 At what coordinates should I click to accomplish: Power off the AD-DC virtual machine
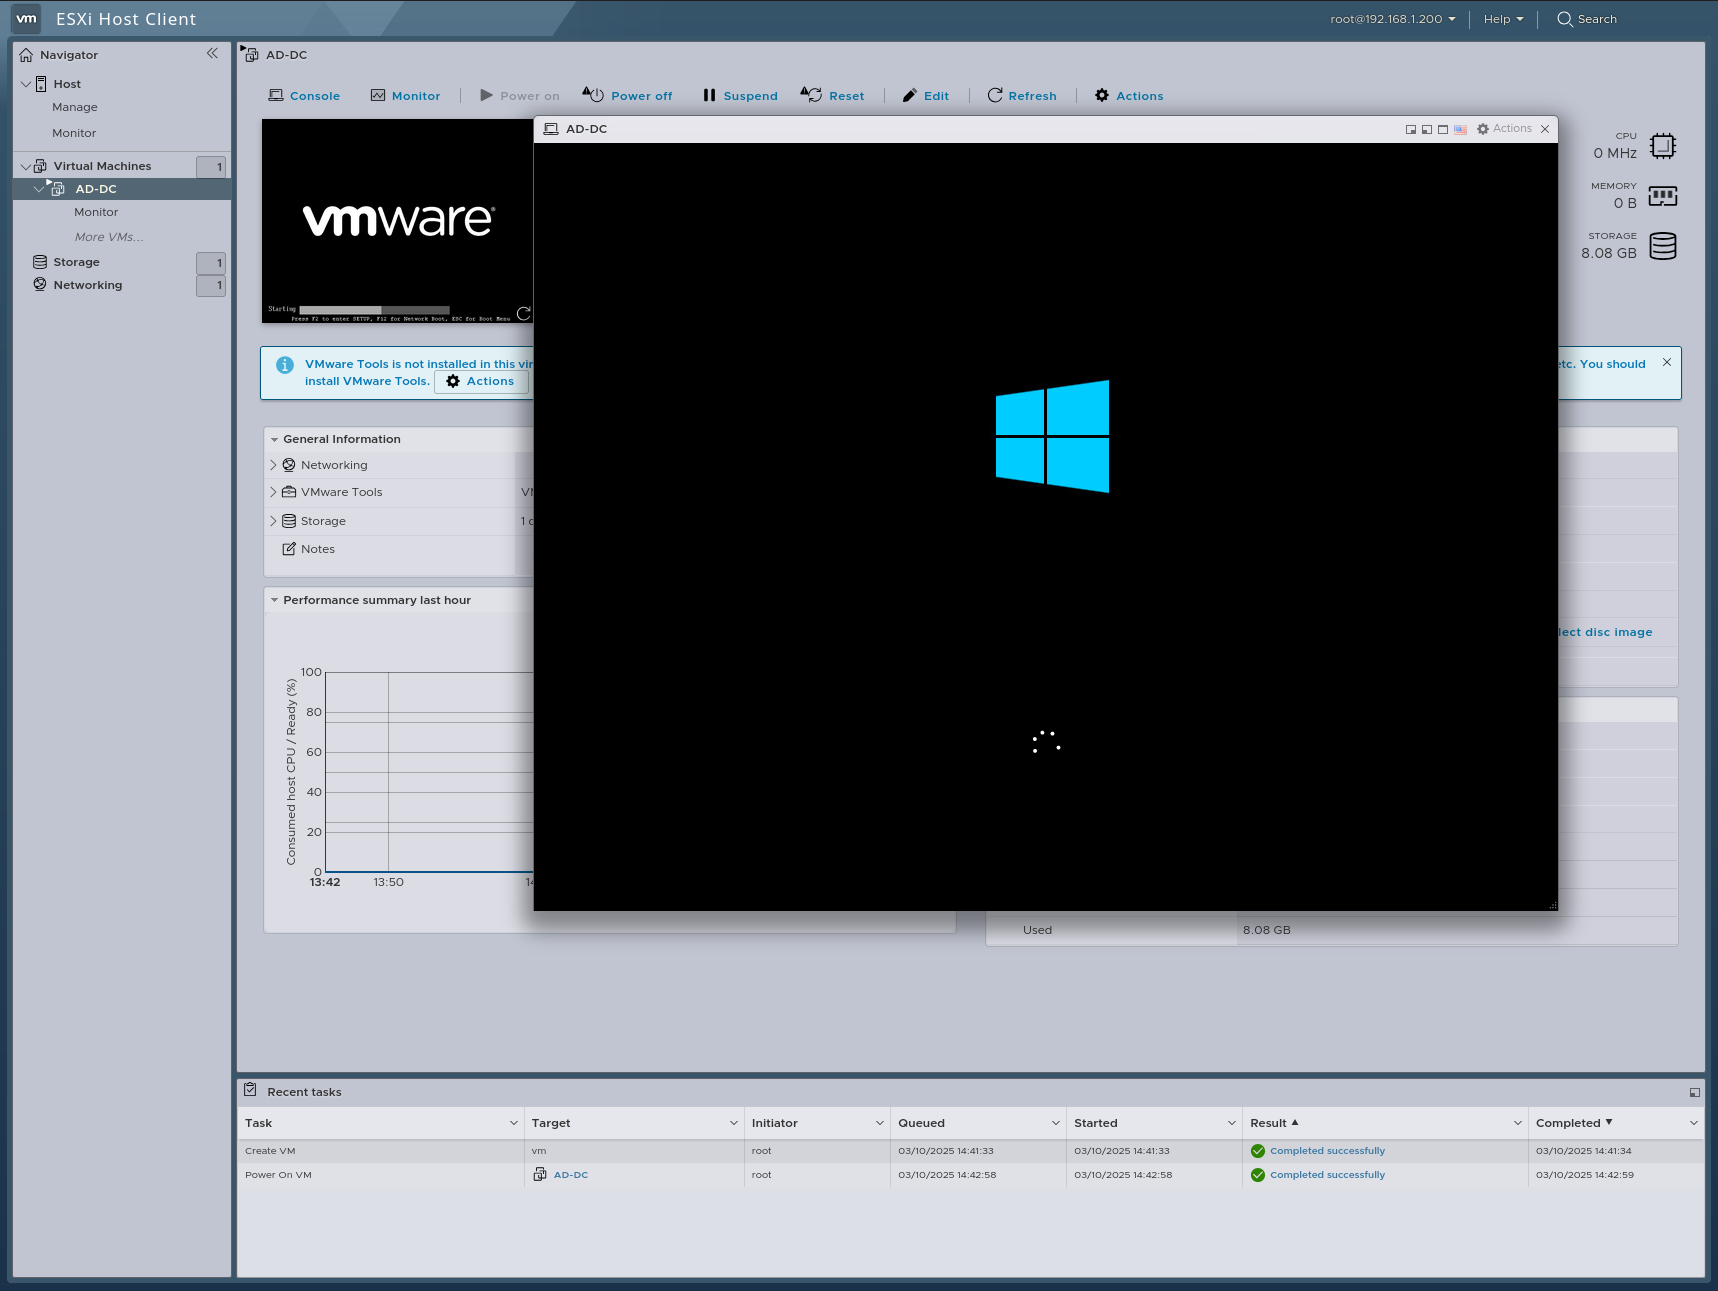(x=628, y=95)
